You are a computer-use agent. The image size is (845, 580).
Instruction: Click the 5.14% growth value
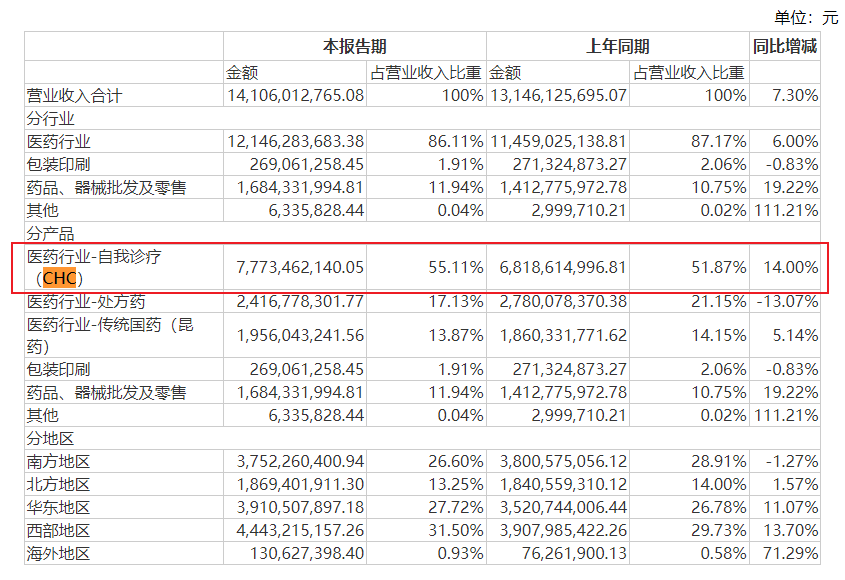795,335
